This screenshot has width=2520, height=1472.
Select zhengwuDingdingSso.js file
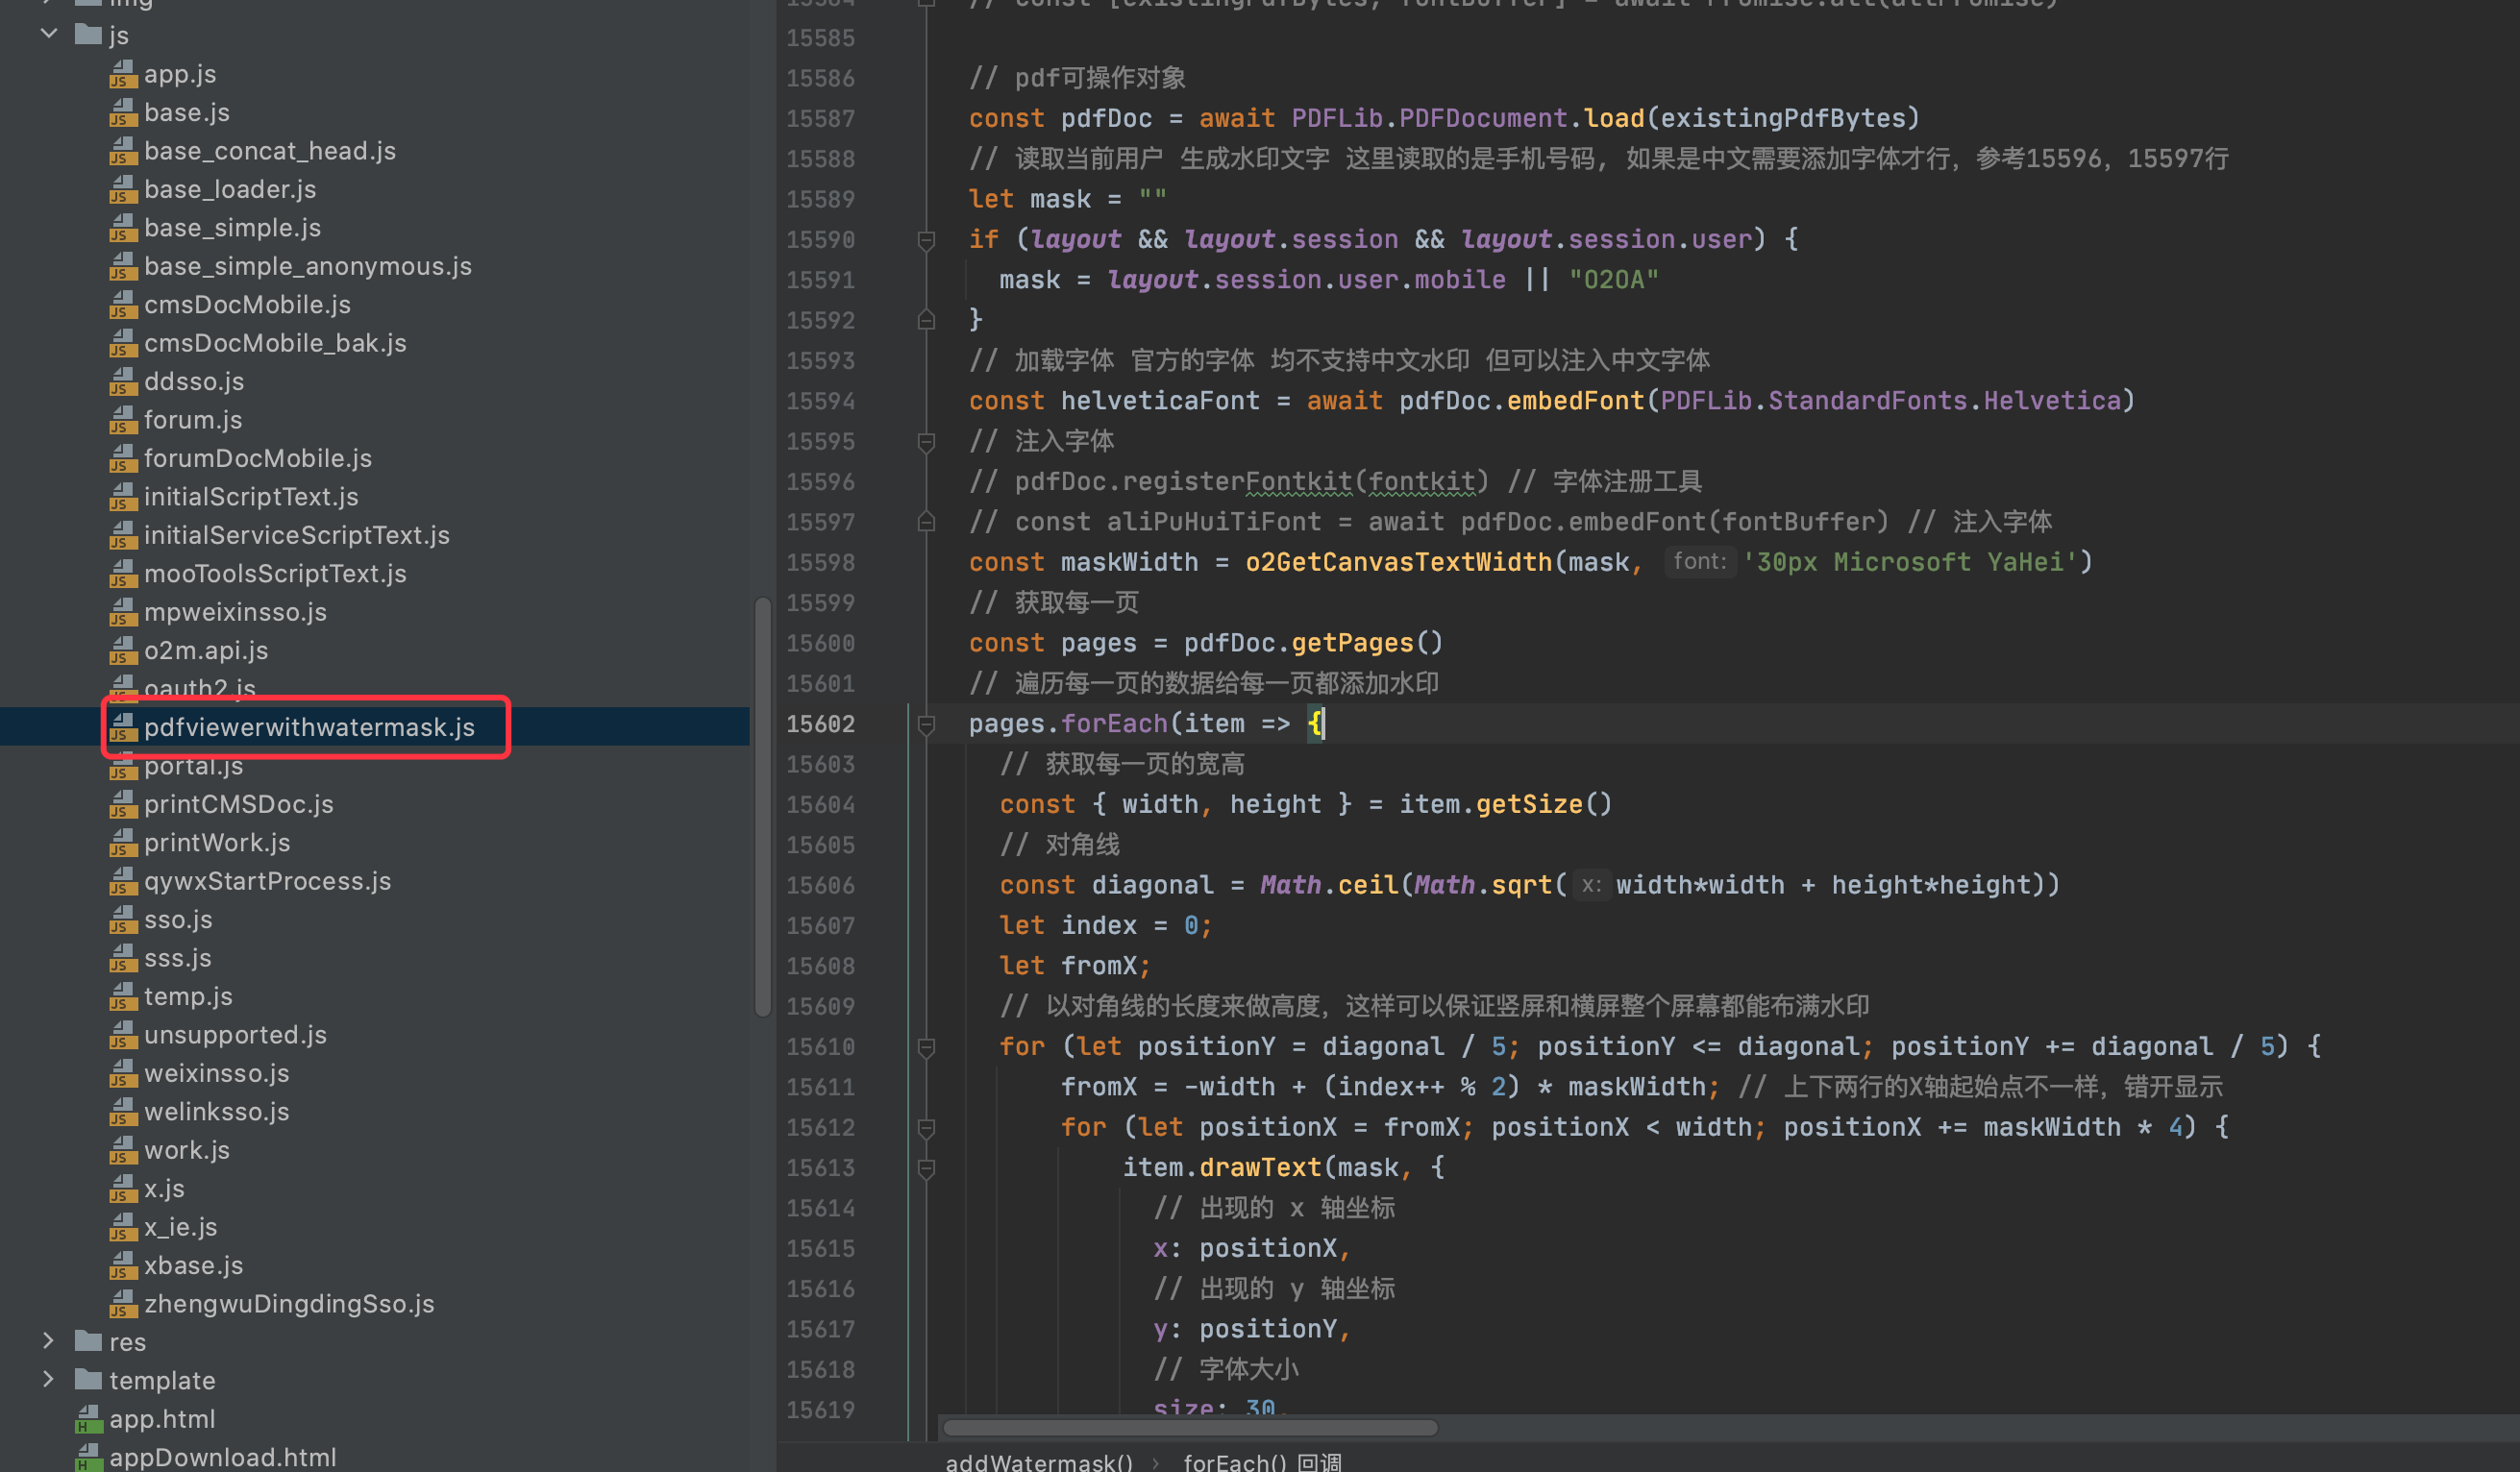(x=288, y=1304)
